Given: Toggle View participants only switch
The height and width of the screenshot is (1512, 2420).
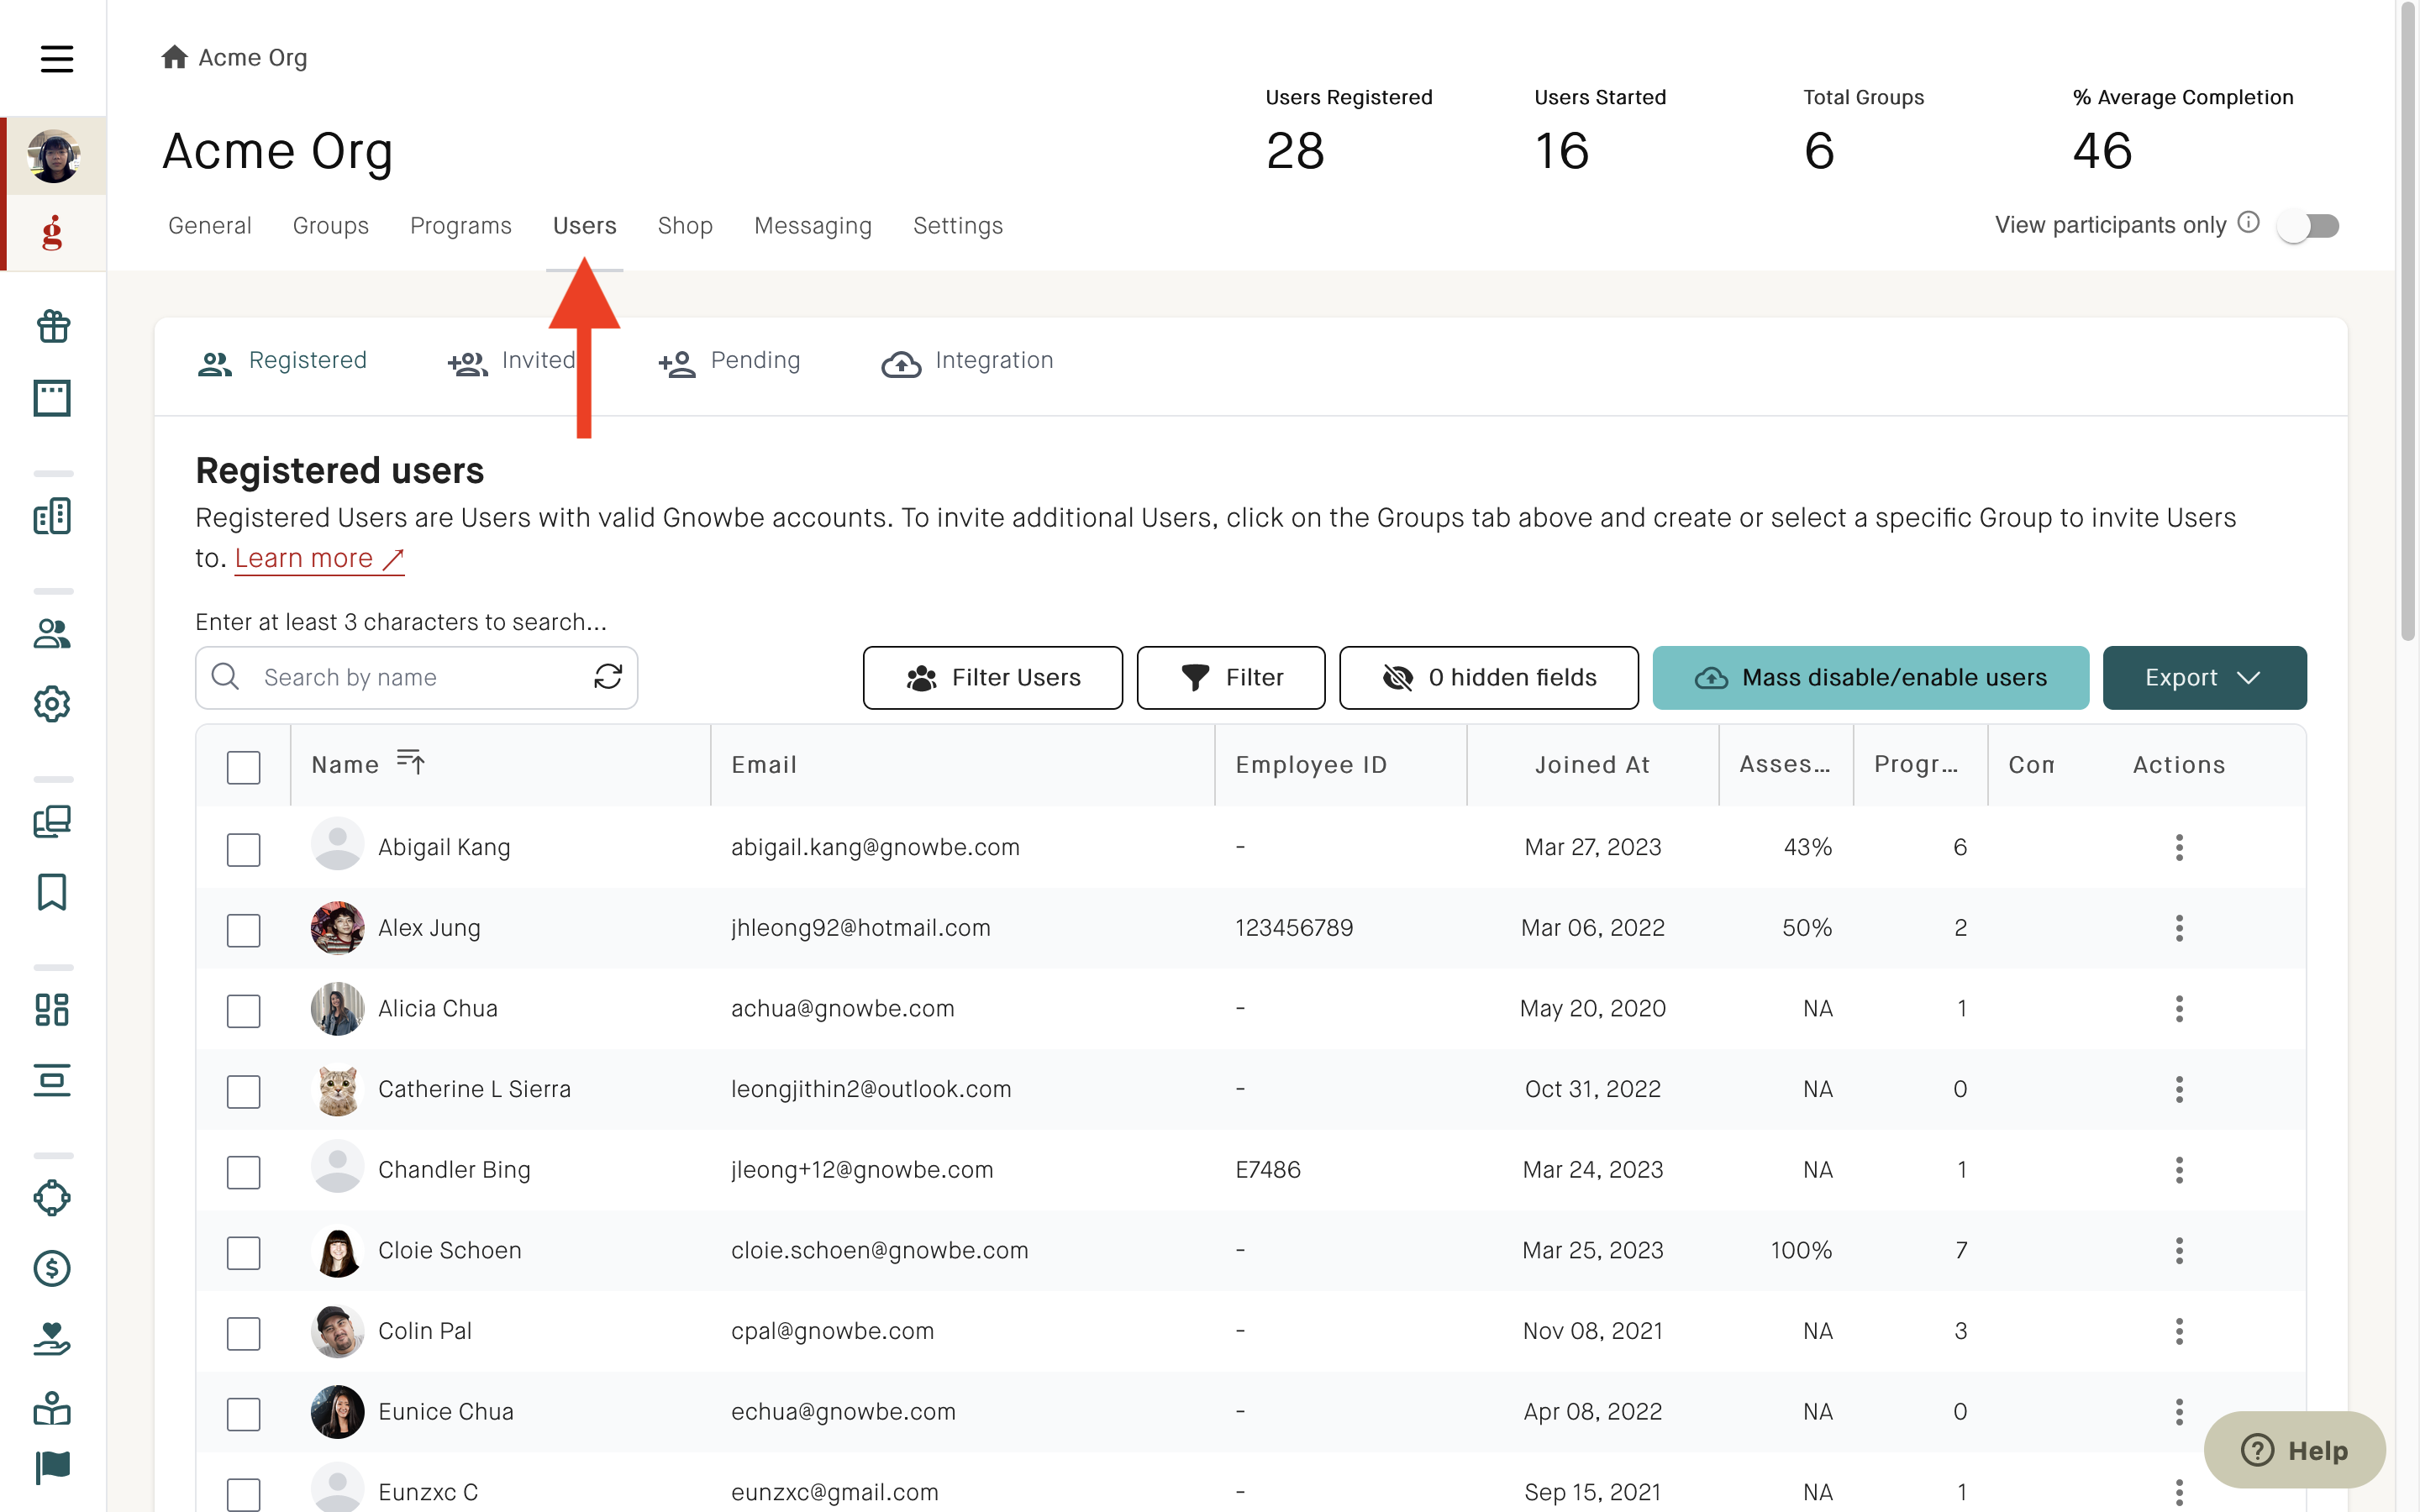Looking at the screenshot, I should [x=2307, y=225].
